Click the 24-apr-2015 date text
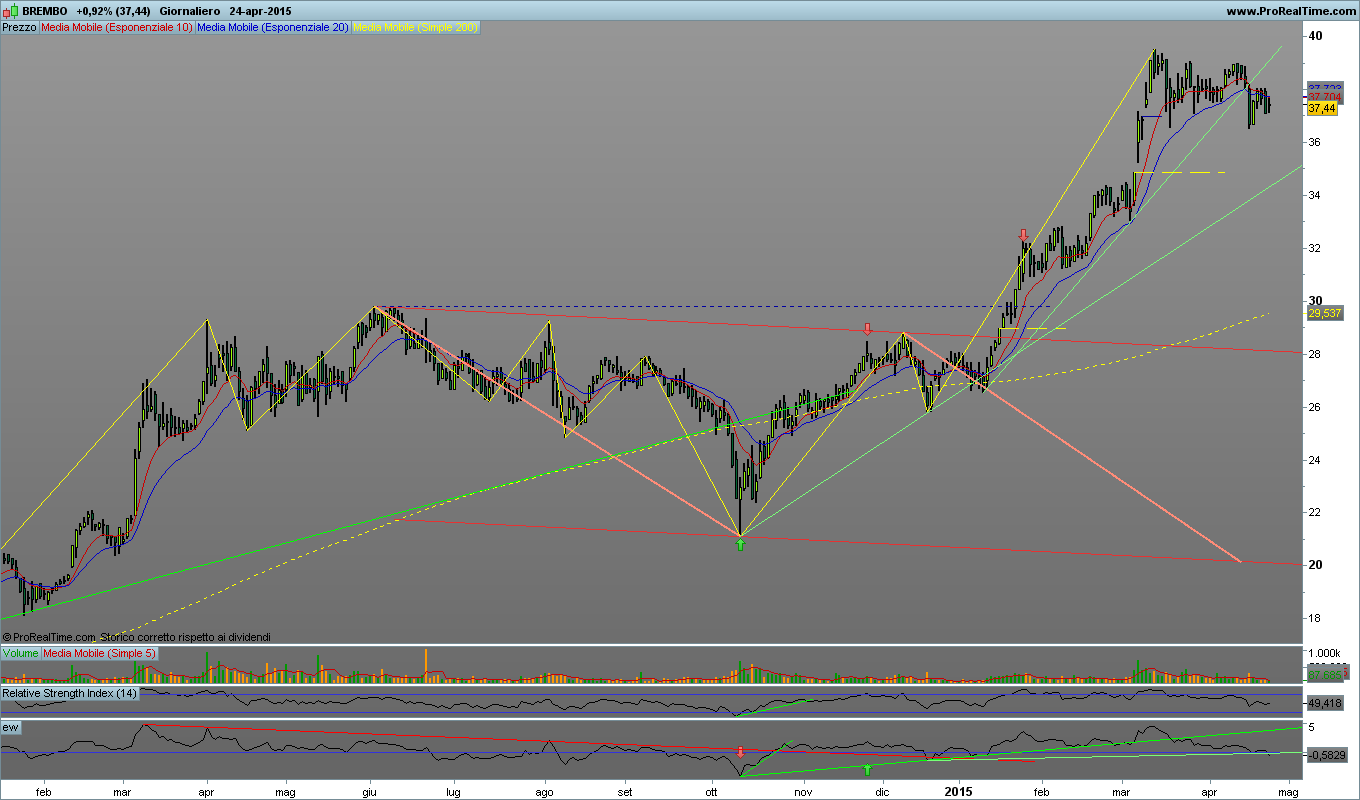 (261, 10)
